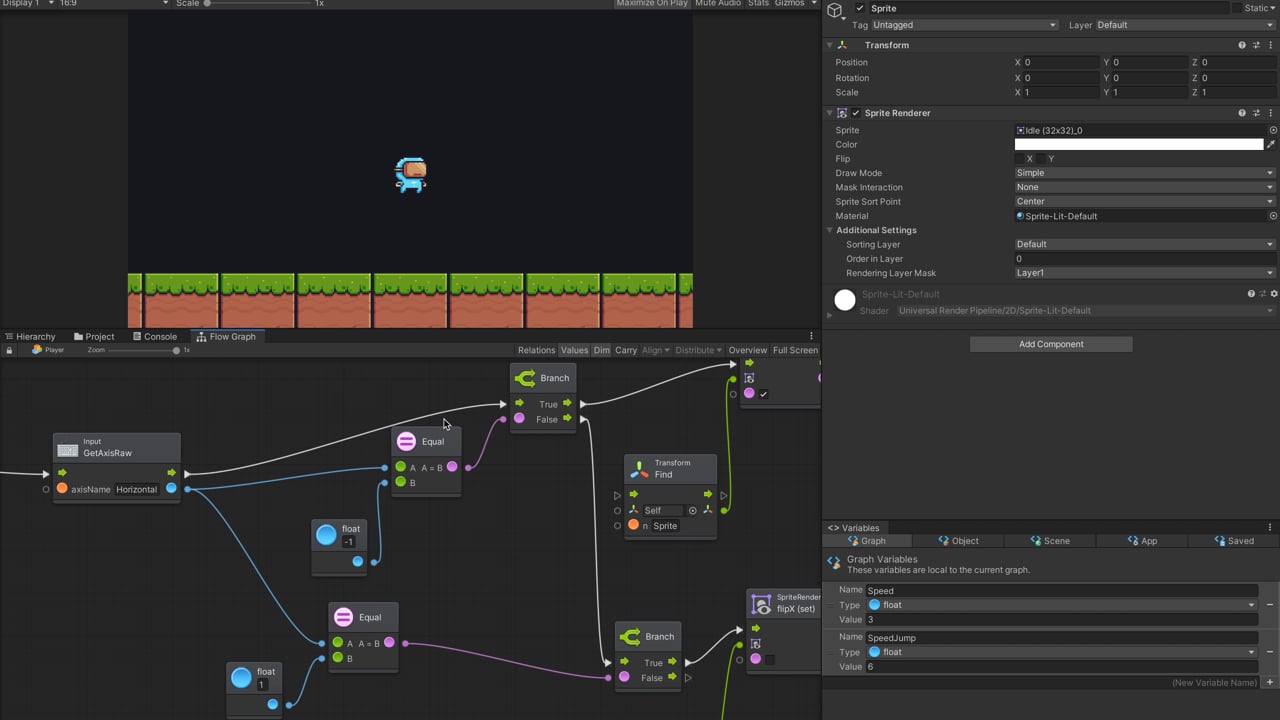Remove the SpeedJump variable with minus button
Viewport: 1280px width, 720px height.
coord(1270,652)
